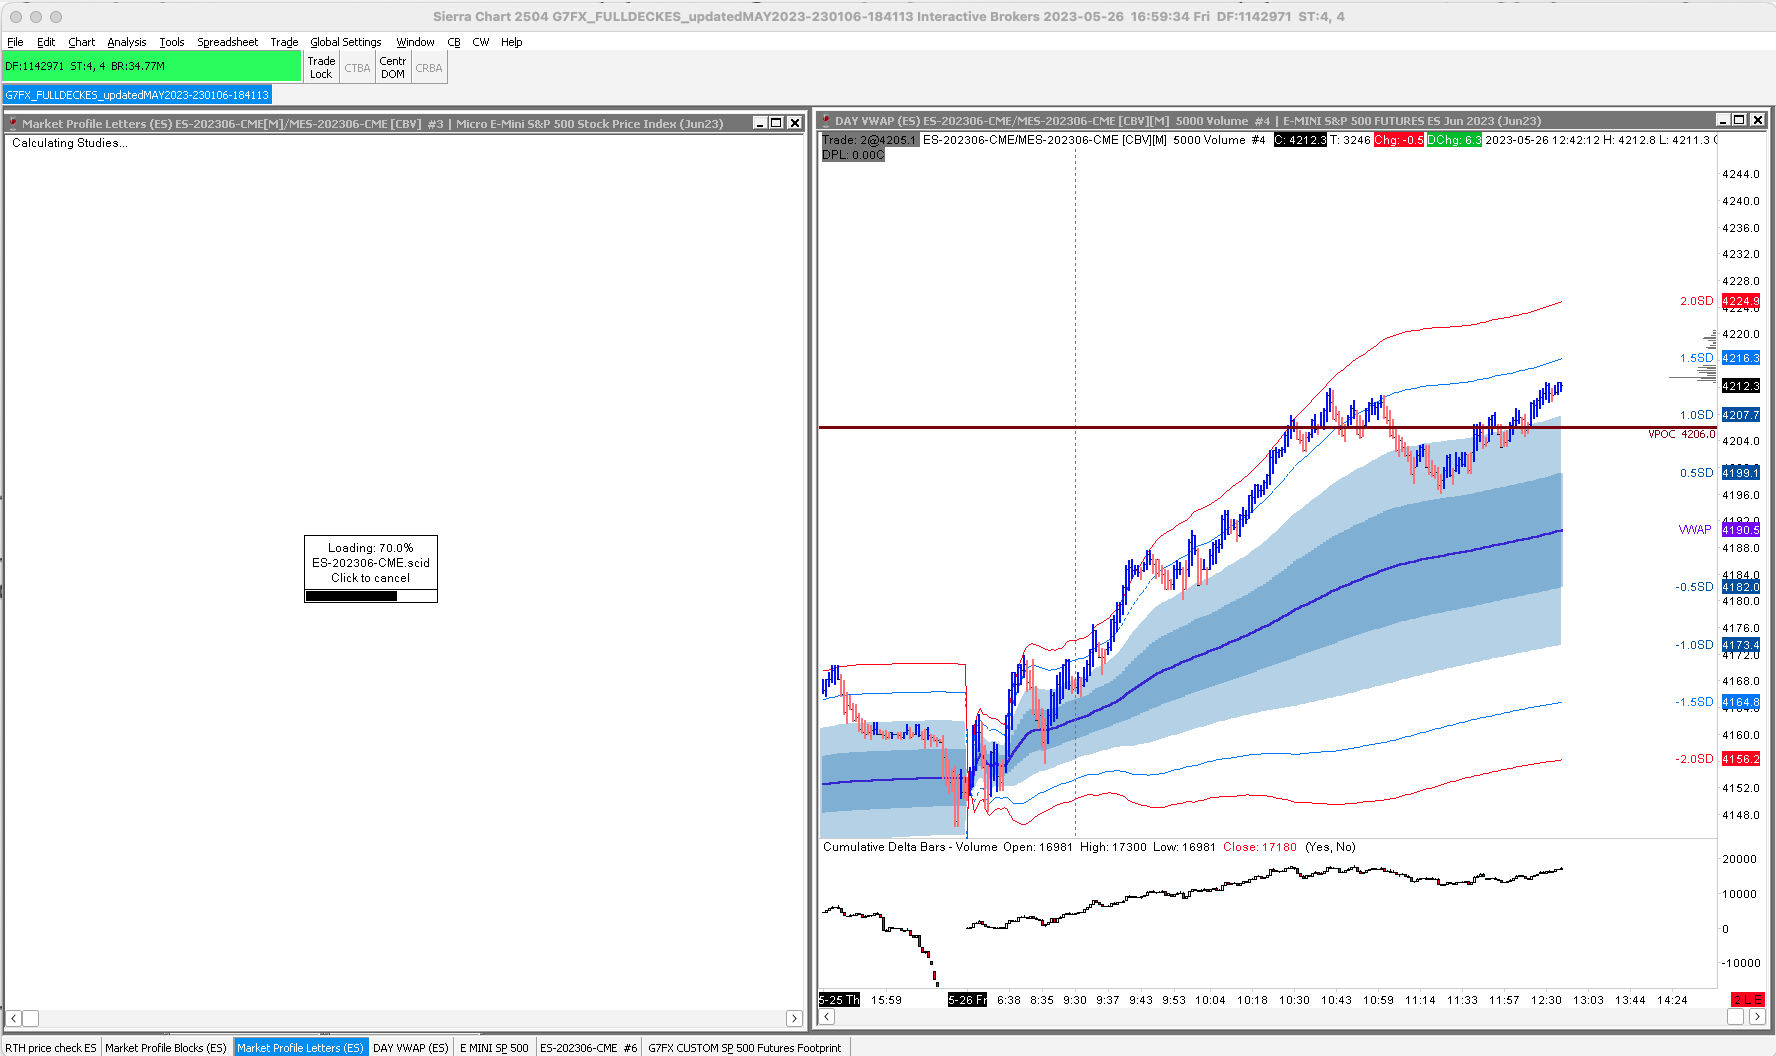1776x1056 pixels.
Task: Click the Centr DOM toolbar button
Action: pos(393,67)
